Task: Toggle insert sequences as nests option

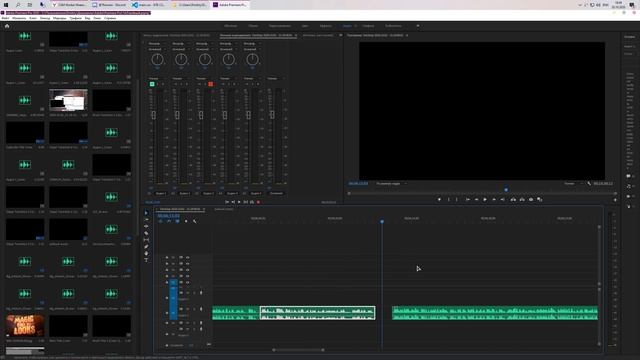Action: click(x=160, y=221)
